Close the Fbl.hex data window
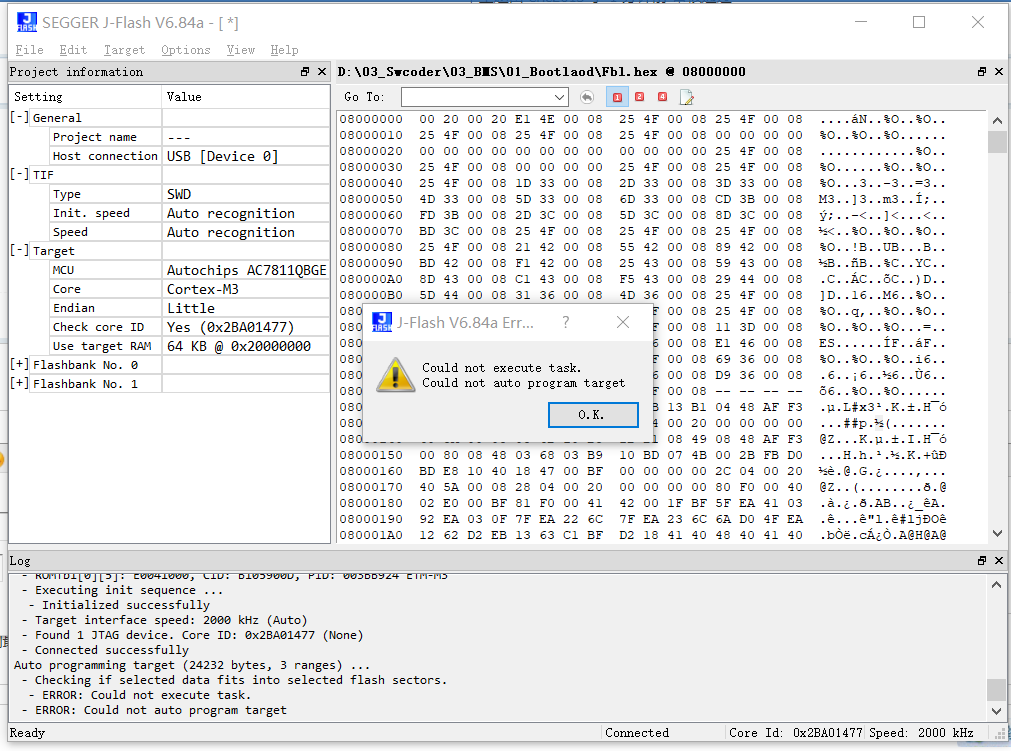1011x751 pixels. 999,72
